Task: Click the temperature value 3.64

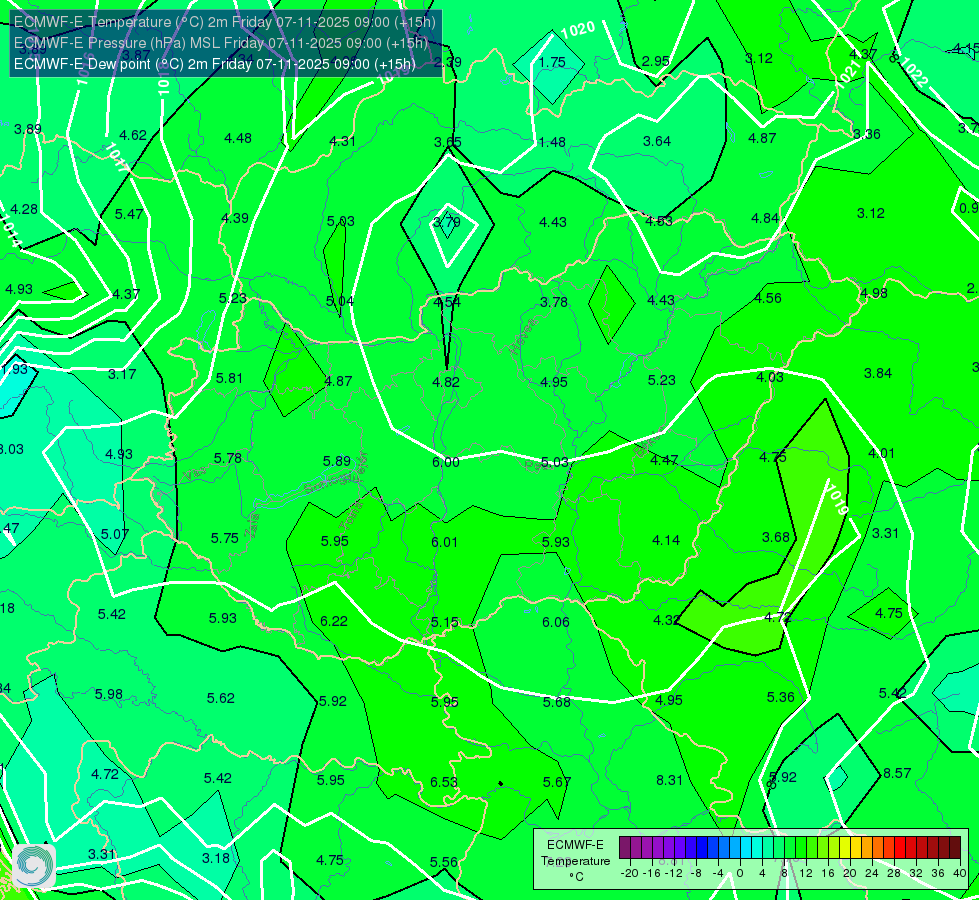Action: tap(657, 141)
